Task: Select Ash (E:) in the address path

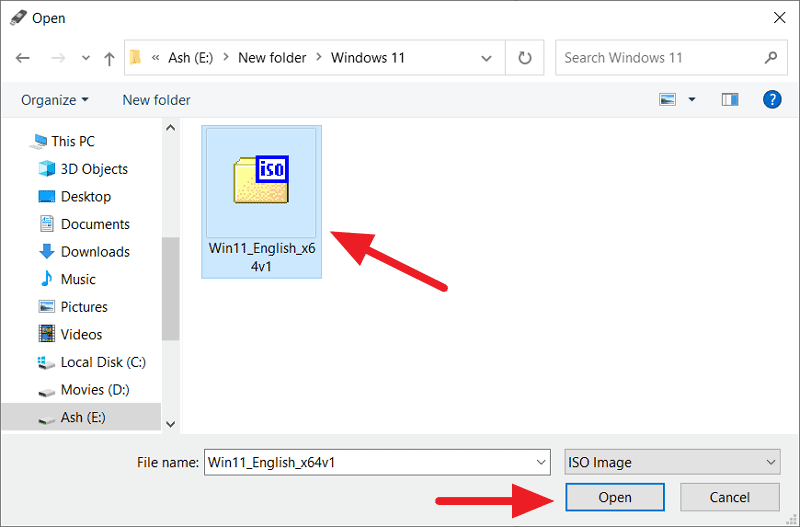Action: point(191,58)
